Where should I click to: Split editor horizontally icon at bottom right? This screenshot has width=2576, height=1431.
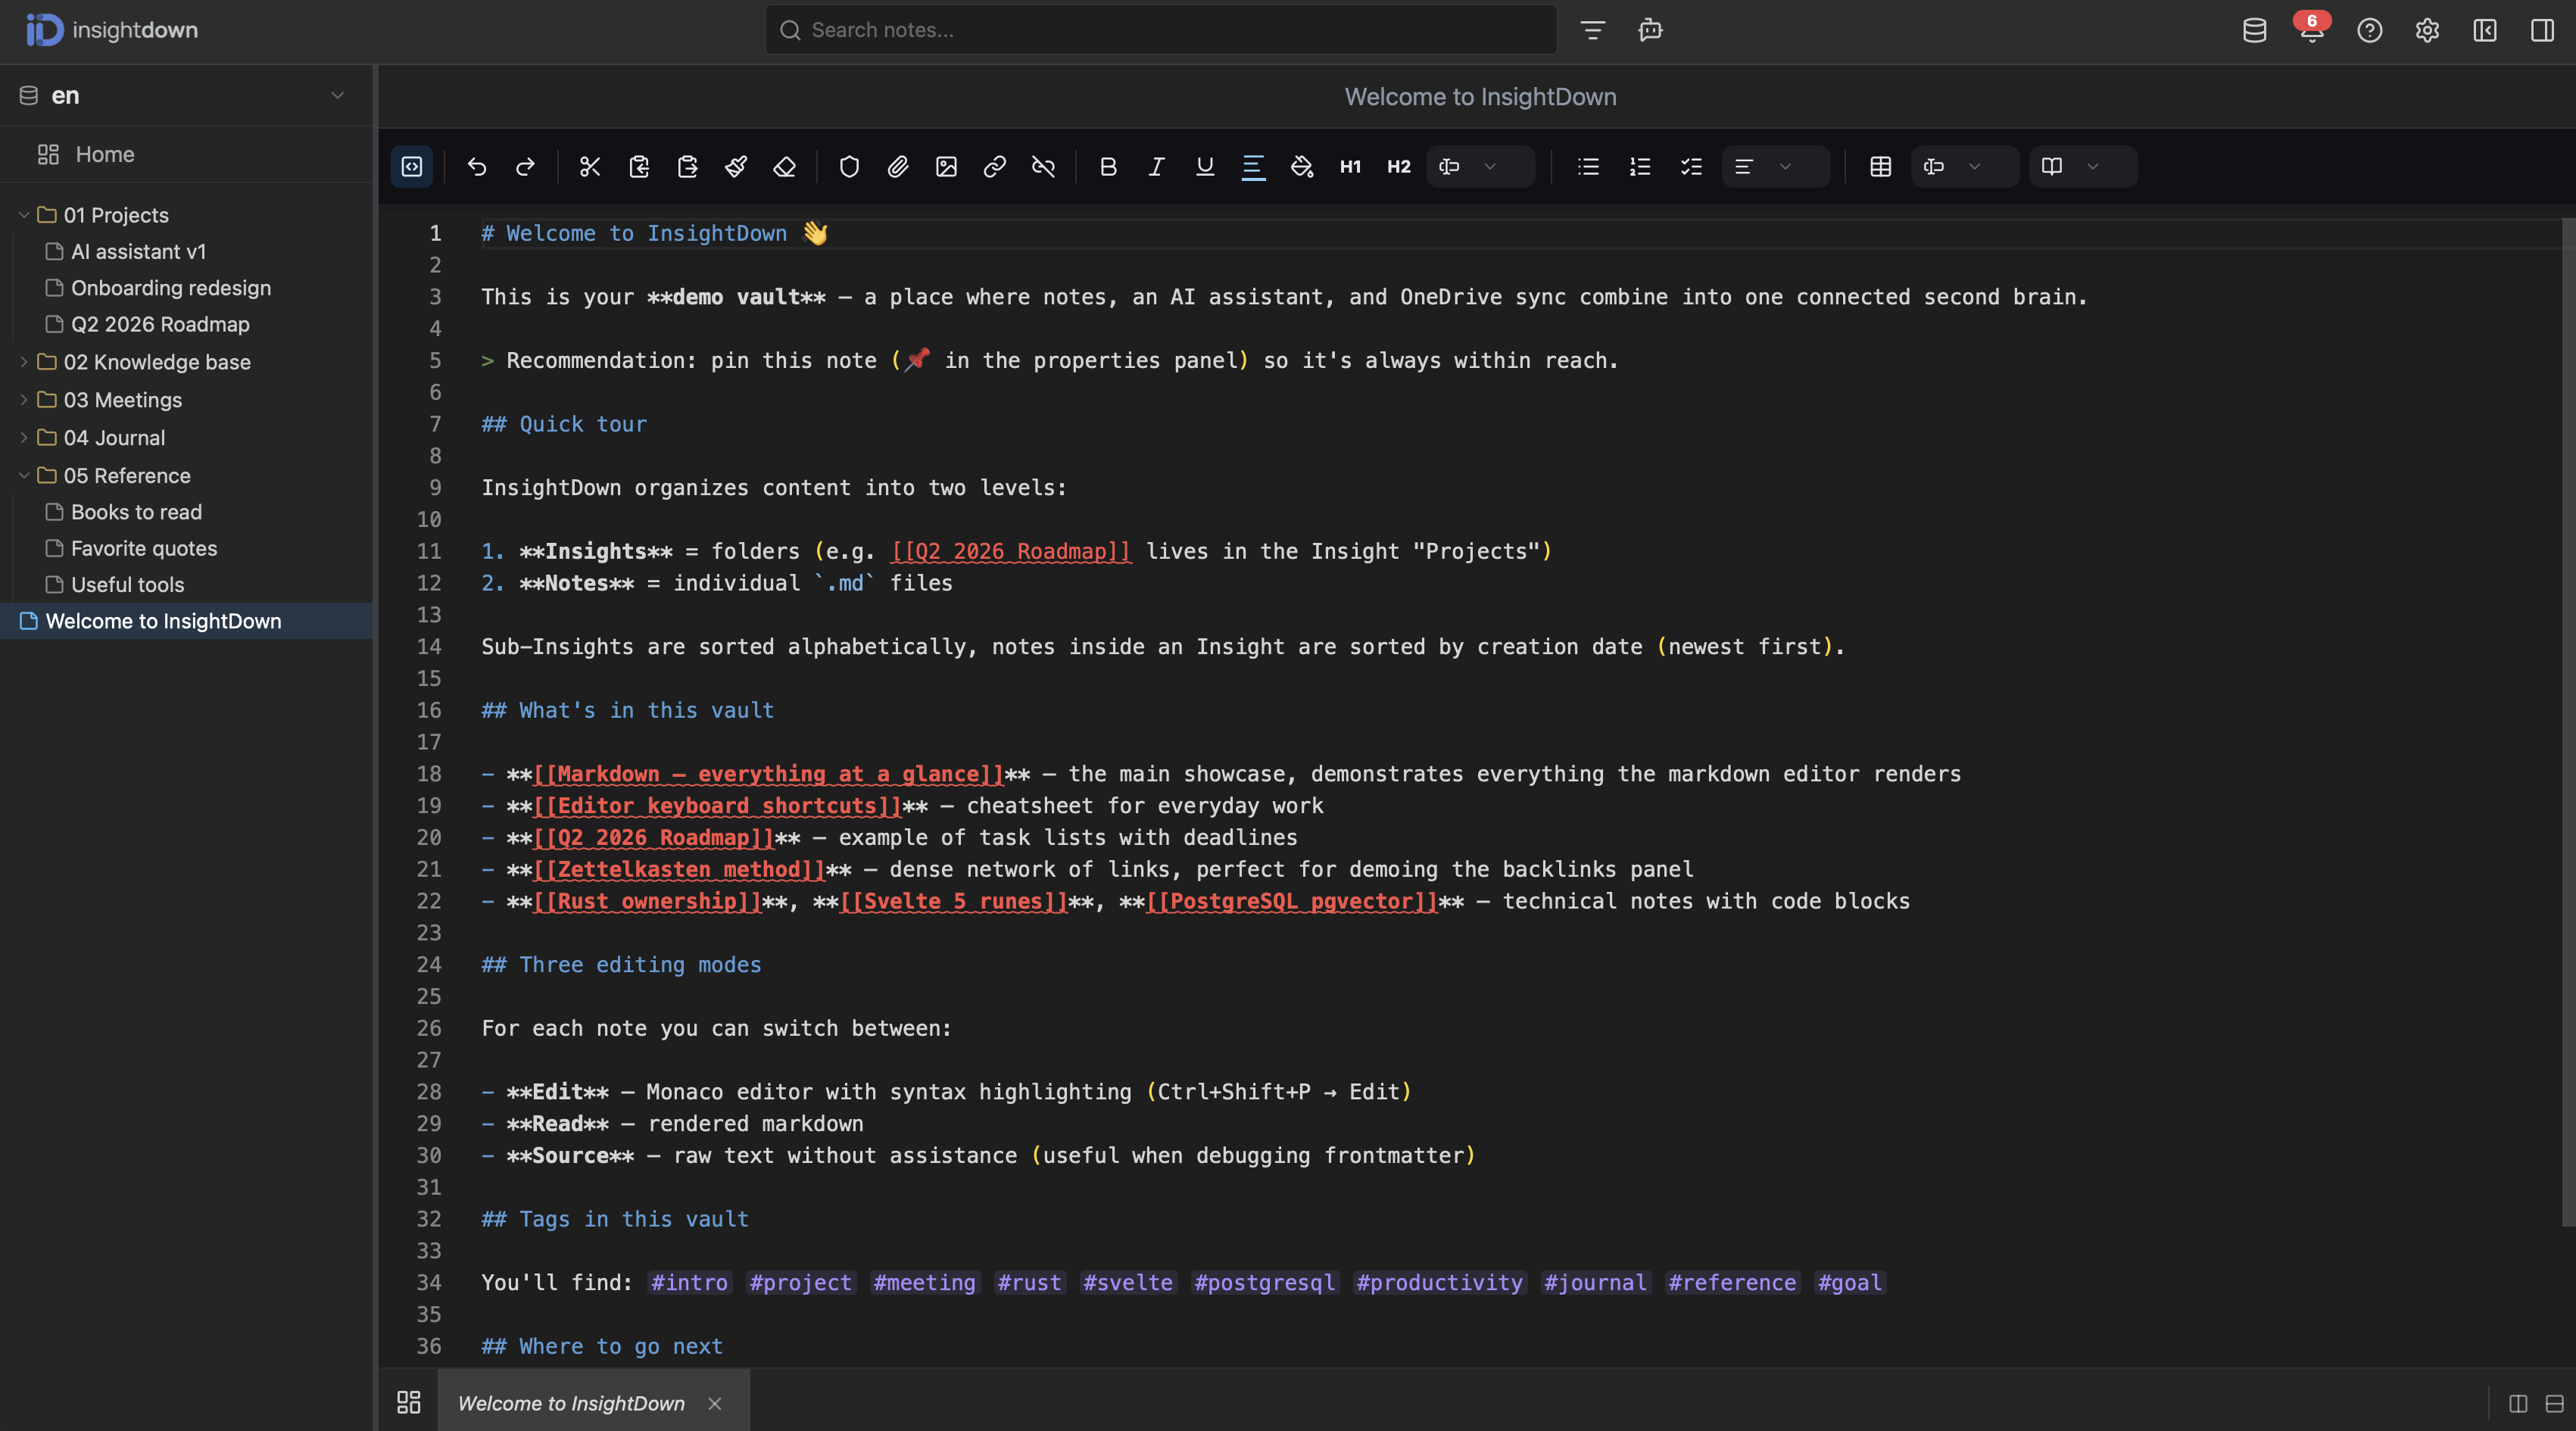coord(2554,1403)
